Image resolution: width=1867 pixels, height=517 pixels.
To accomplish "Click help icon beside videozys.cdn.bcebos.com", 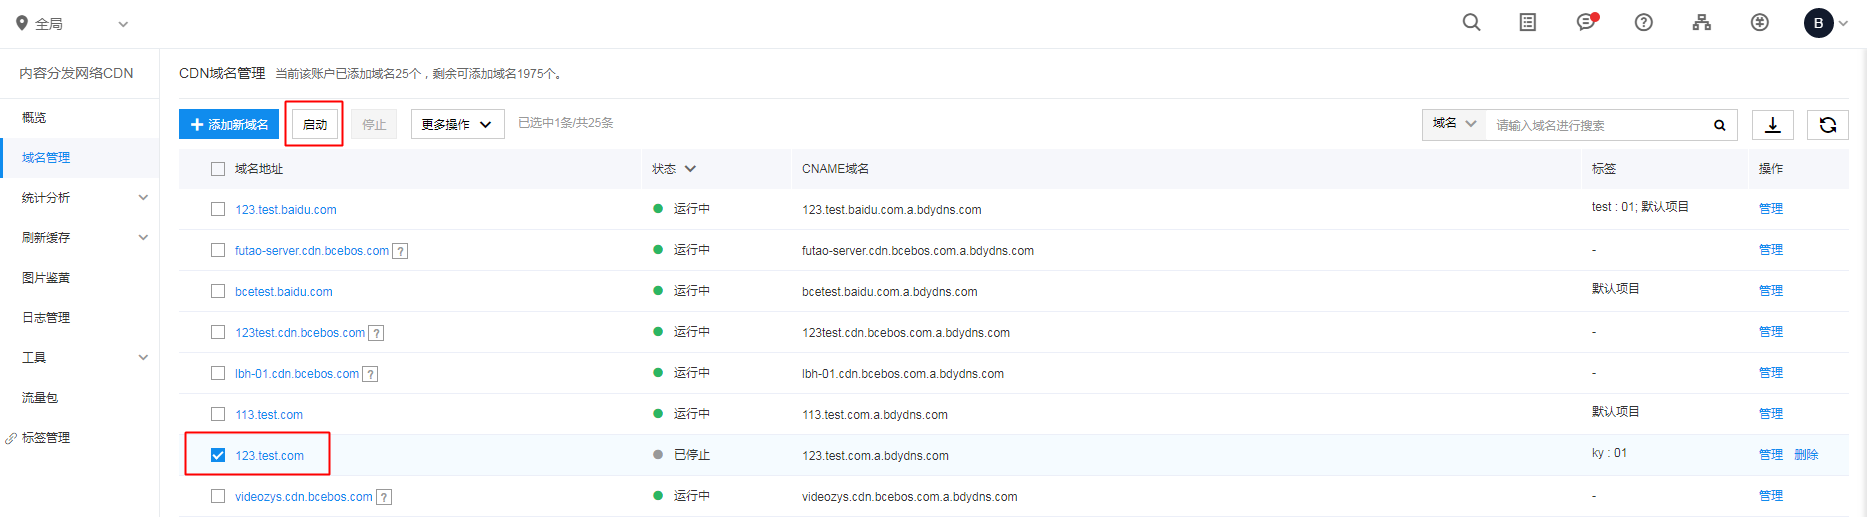I will [384, 497].
